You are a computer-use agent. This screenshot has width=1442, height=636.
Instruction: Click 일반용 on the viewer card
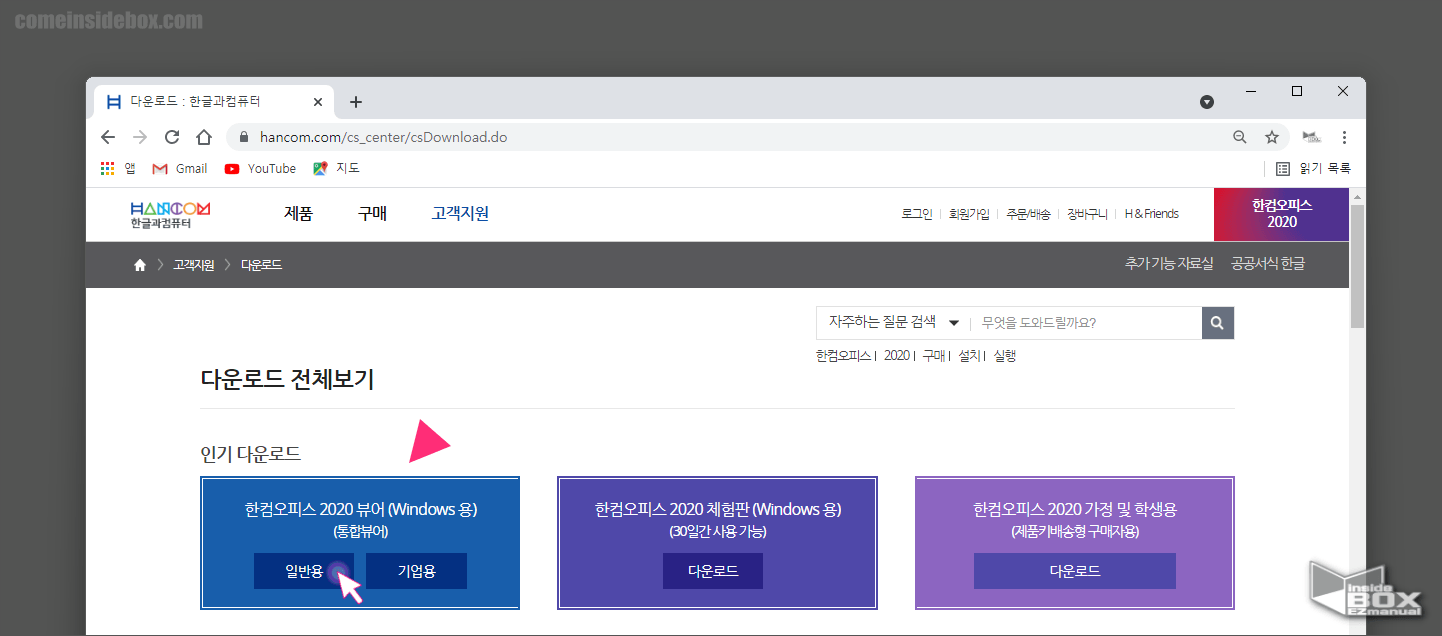[304, 571]
